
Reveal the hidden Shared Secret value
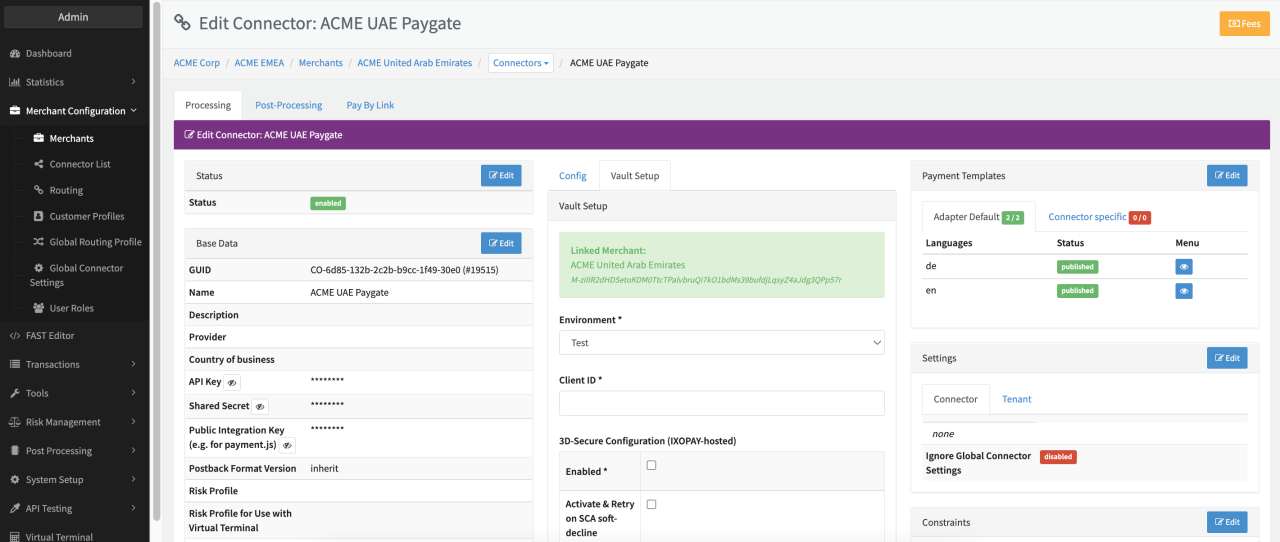pos(260,407)
